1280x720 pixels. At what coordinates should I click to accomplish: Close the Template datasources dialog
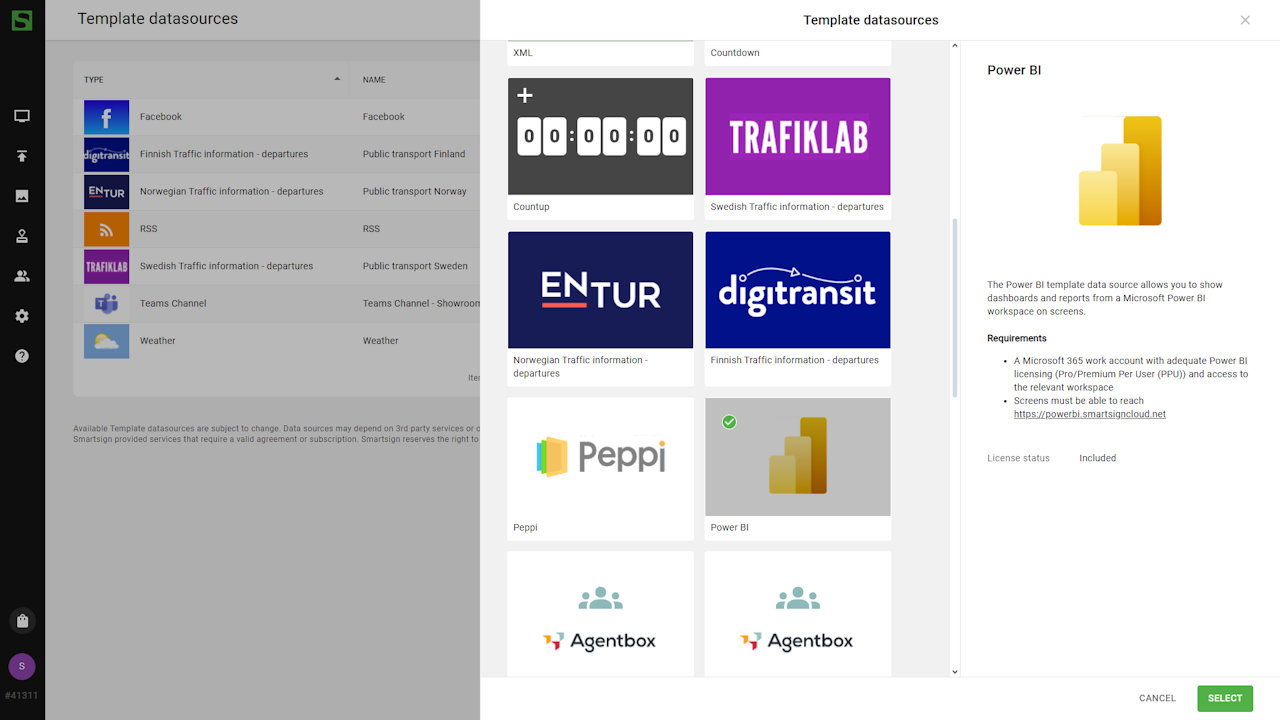1245,20
